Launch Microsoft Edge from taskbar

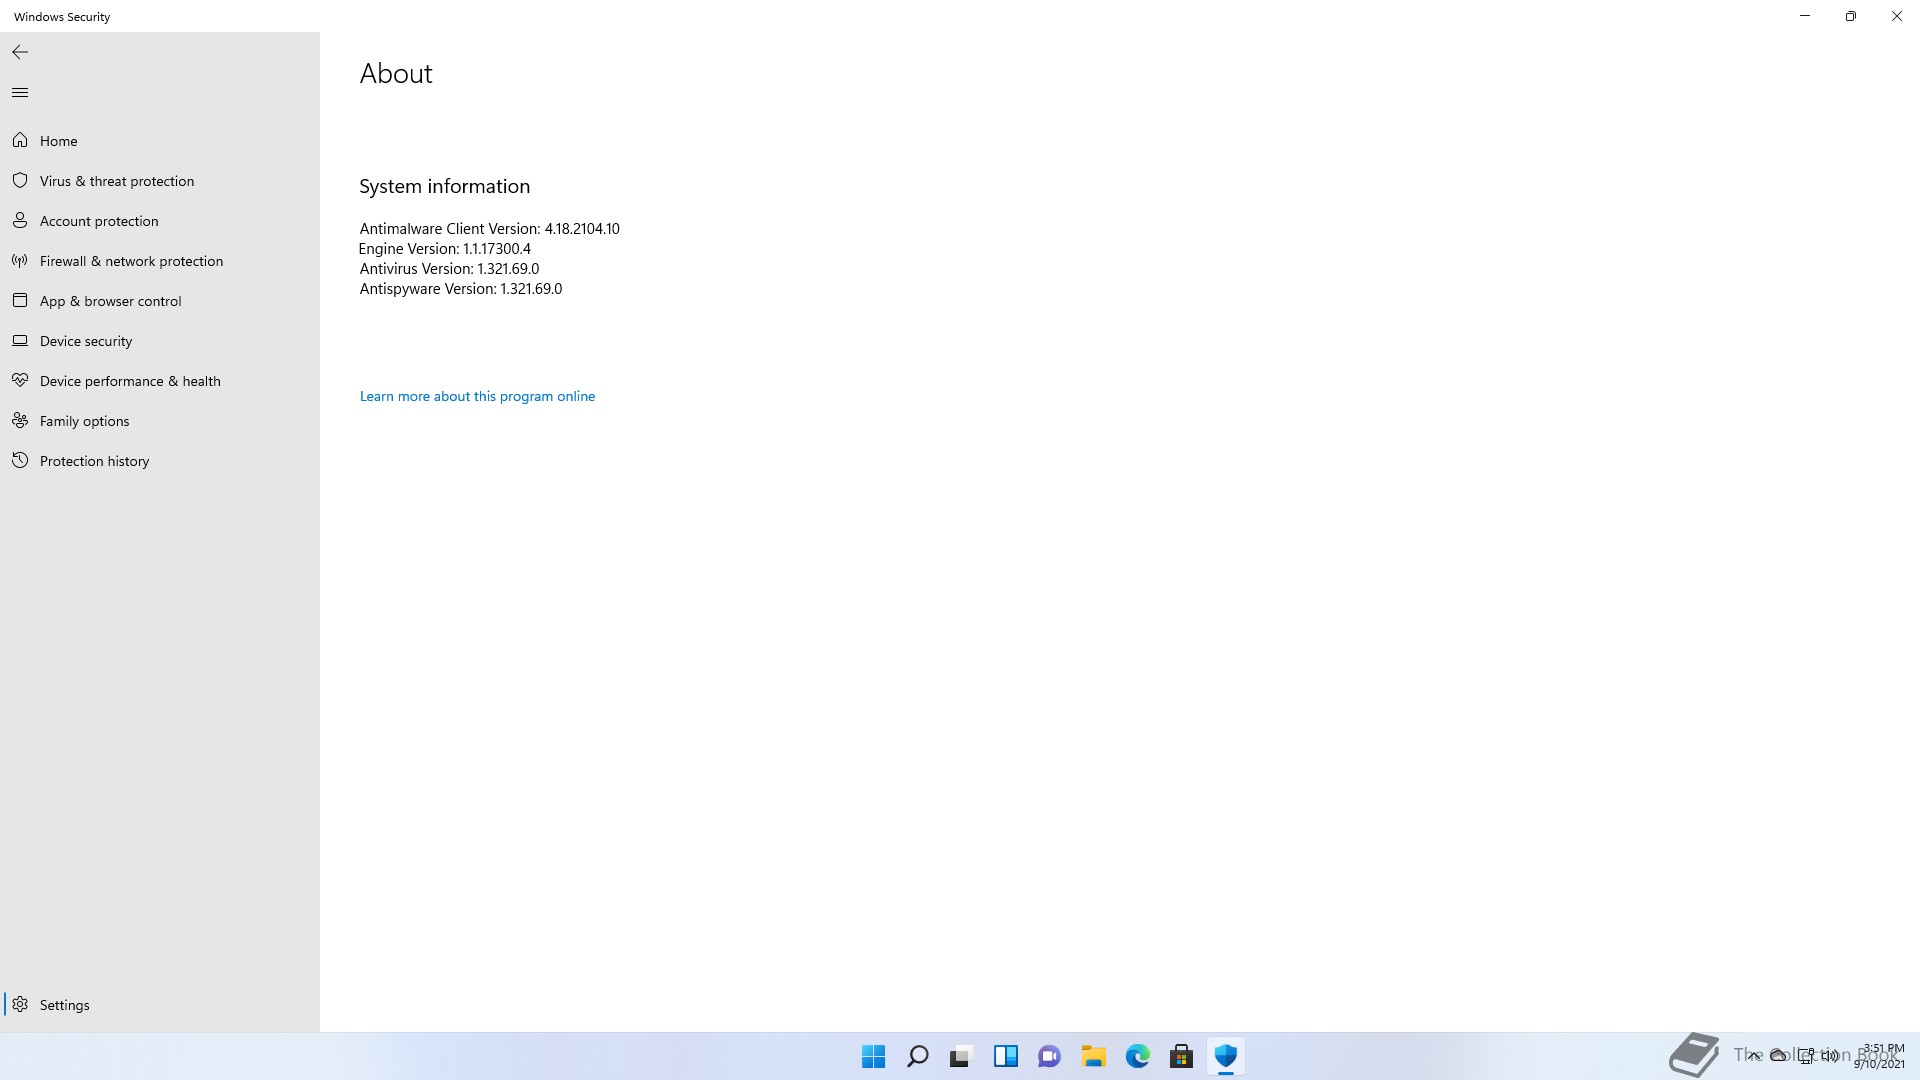[x=1137, y=1056]
